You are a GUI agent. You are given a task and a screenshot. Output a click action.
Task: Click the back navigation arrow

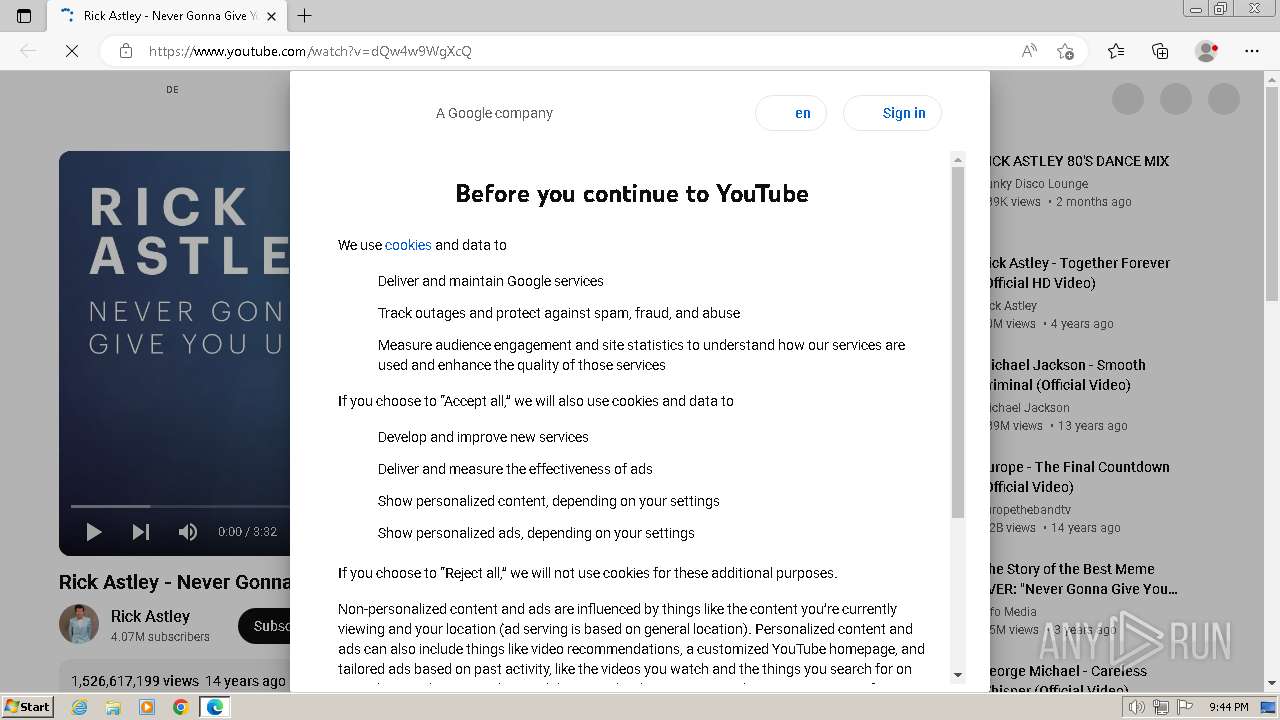point(28,51)
